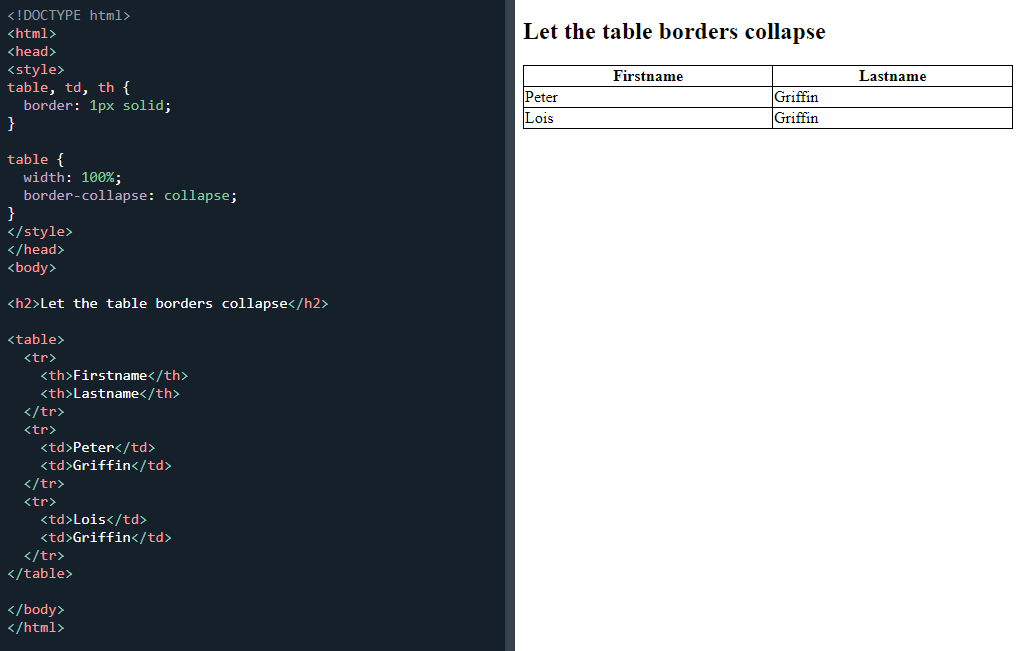Image resolution: width=1018 pixels, height=651 pixels.
Task: Click the DOCTYPE declaration line
Action: pyautogui.click(x=69, y=14)
